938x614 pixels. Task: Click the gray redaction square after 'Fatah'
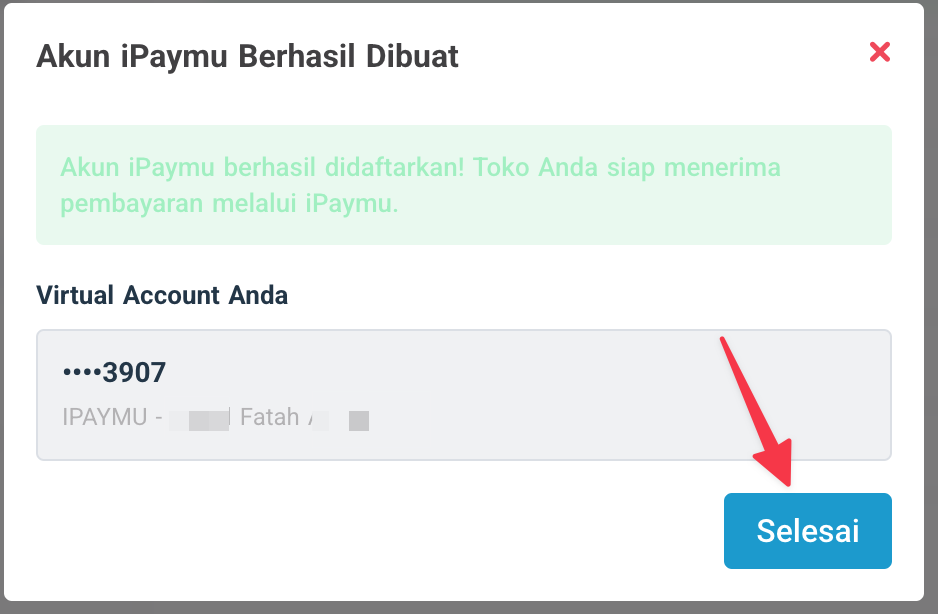(359, 421)
